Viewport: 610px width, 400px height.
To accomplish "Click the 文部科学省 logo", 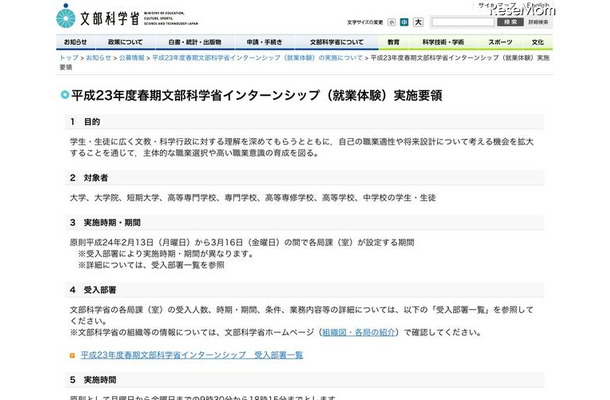I will [127, 17].
